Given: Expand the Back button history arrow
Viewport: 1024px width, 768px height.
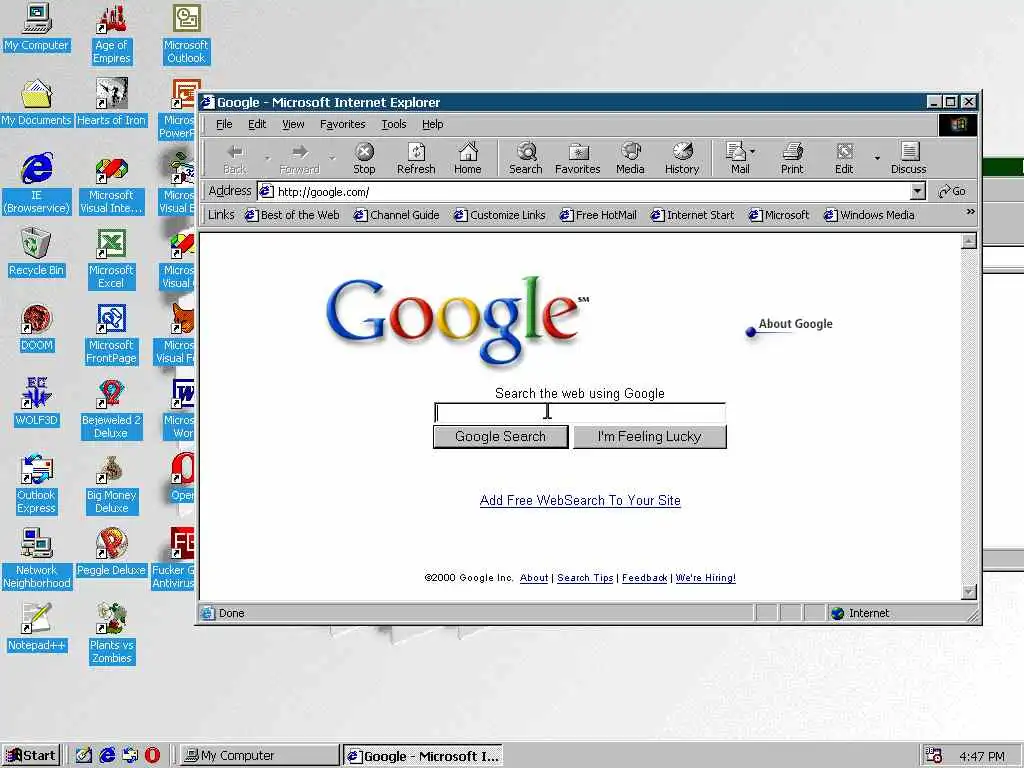Looking at the screenshot, I should click(267, 158).
